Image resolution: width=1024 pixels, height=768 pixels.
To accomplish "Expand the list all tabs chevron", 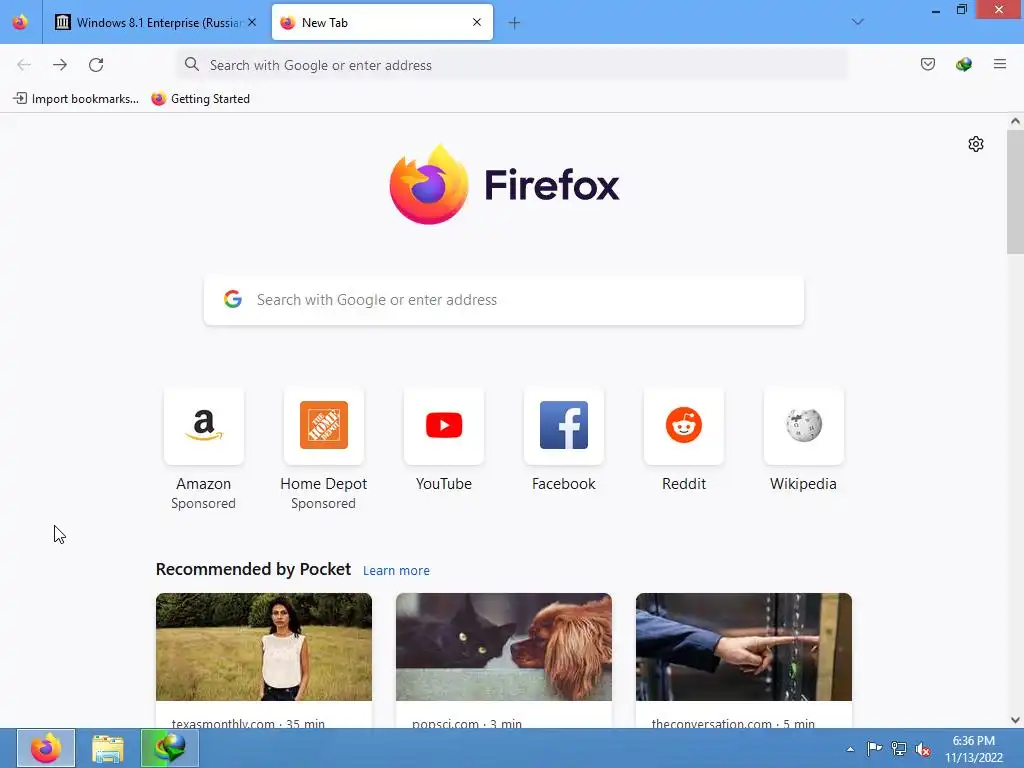I will pyautogui.click(x=857, y=22).
